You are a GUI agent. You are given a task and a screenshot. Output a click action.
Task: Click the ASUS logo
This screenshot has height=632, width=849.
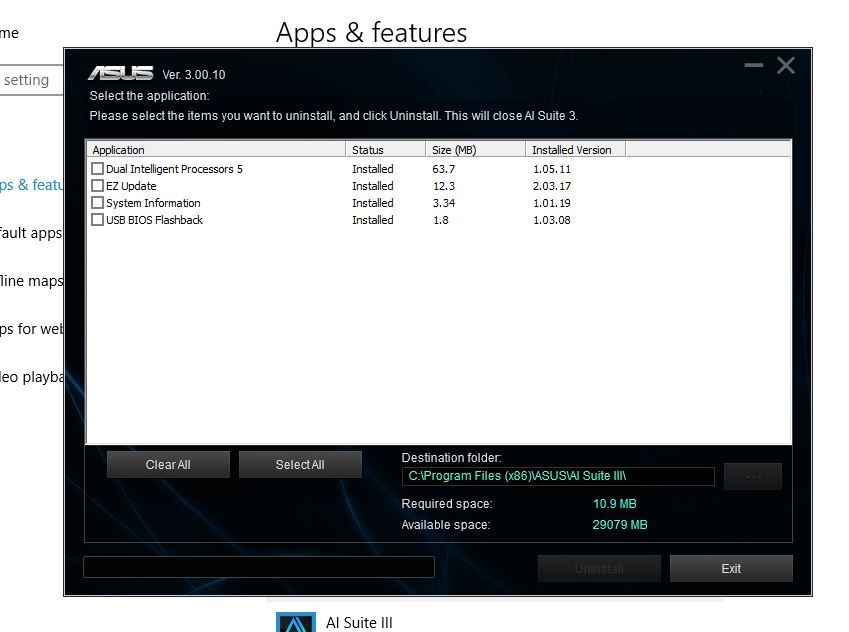click(121, 73)
